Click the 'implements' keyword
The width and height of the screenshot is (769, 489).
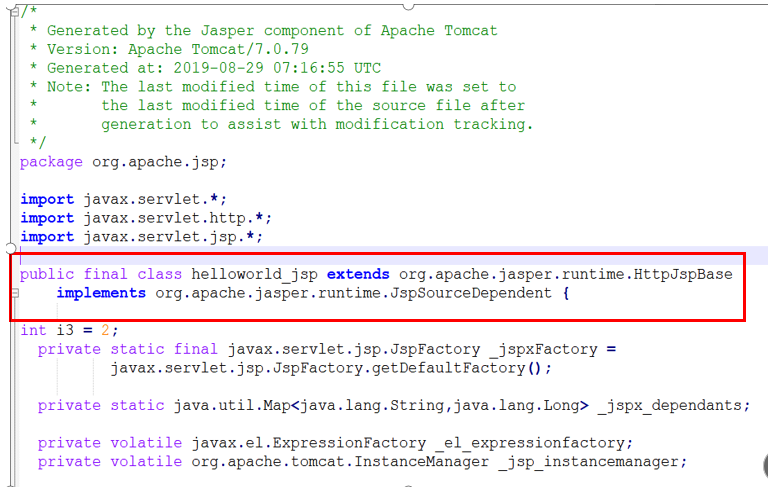pyautogui.click(x=101, y=293)
